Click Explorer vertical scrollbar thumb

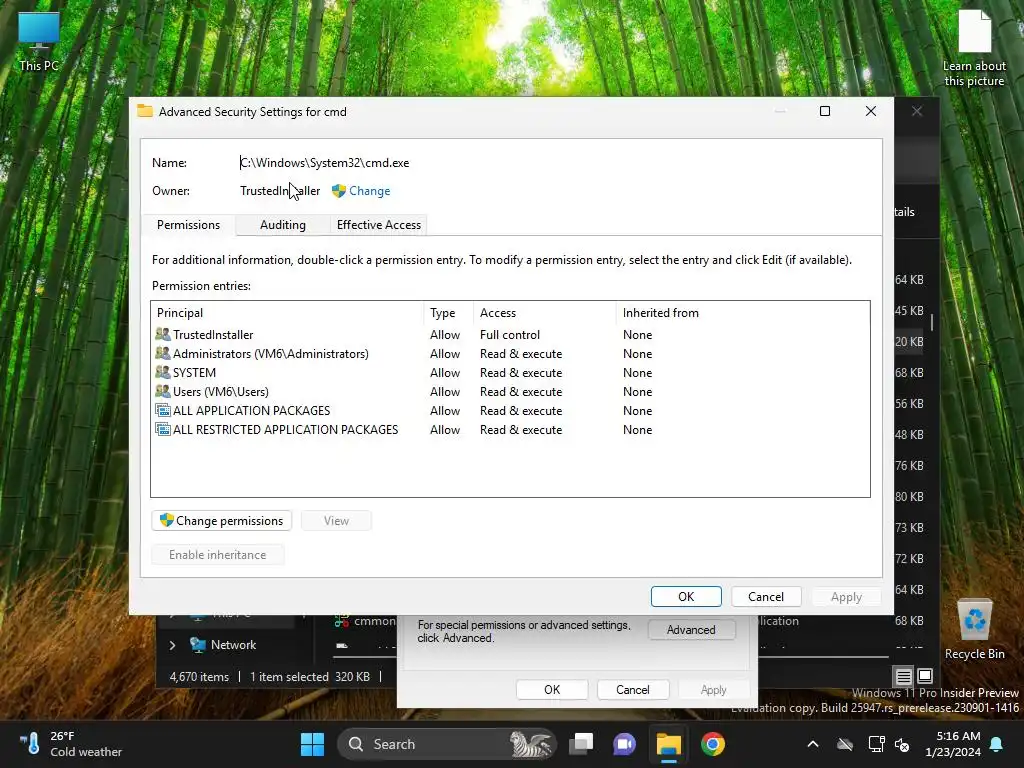(931, 322)
